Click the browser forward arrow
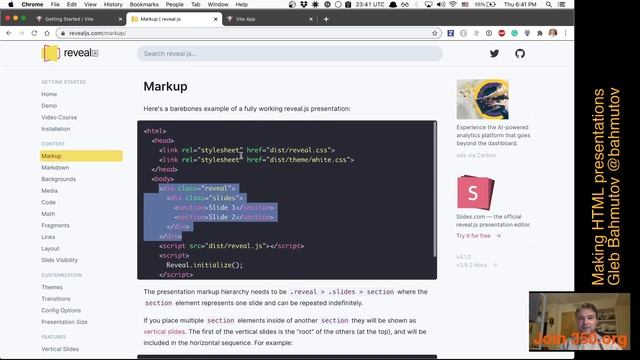 click(x=21, y=33)
